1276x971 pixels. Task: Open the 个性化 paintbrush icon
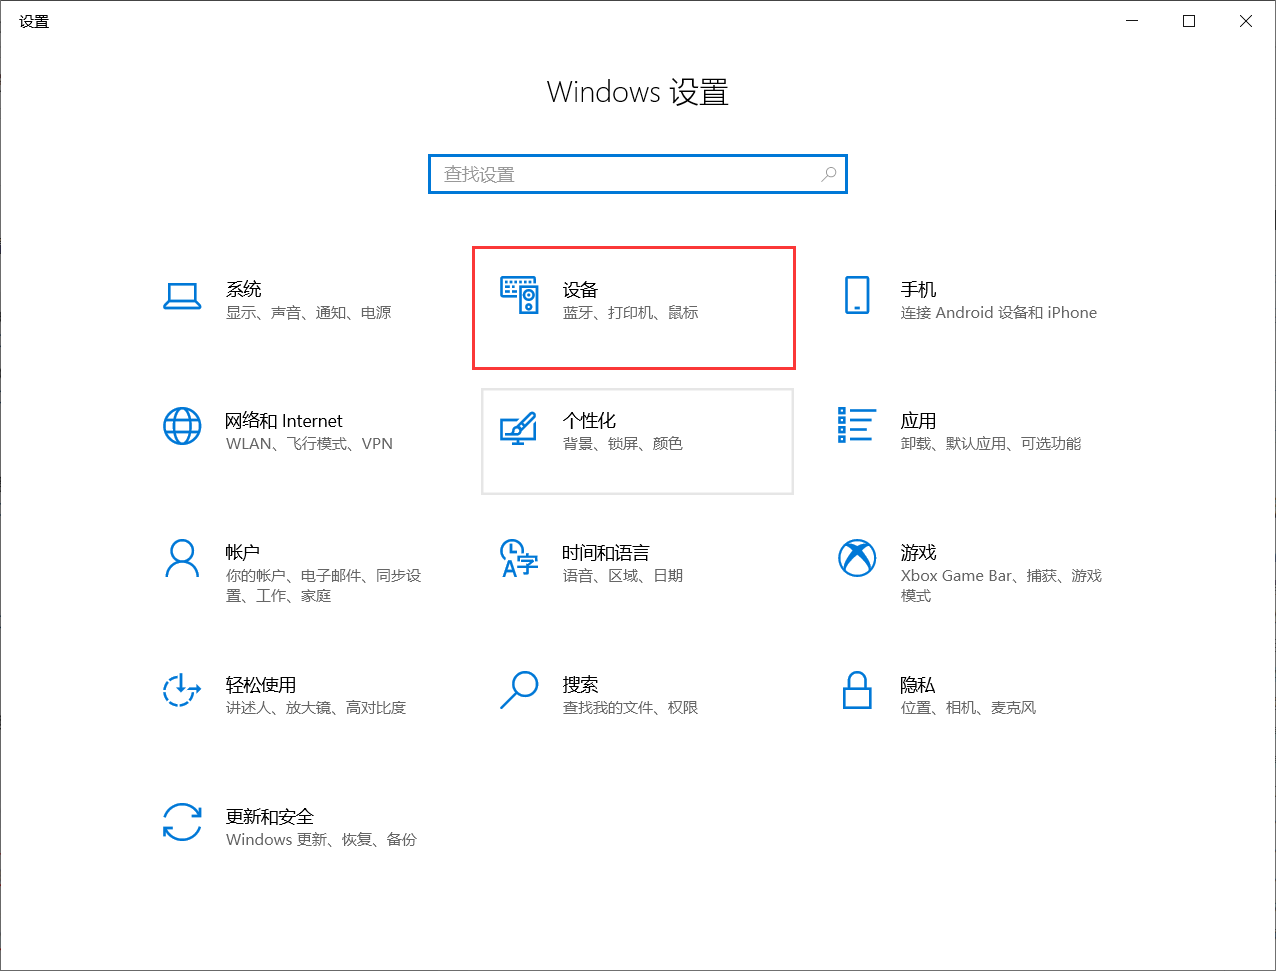click(519, 427)
